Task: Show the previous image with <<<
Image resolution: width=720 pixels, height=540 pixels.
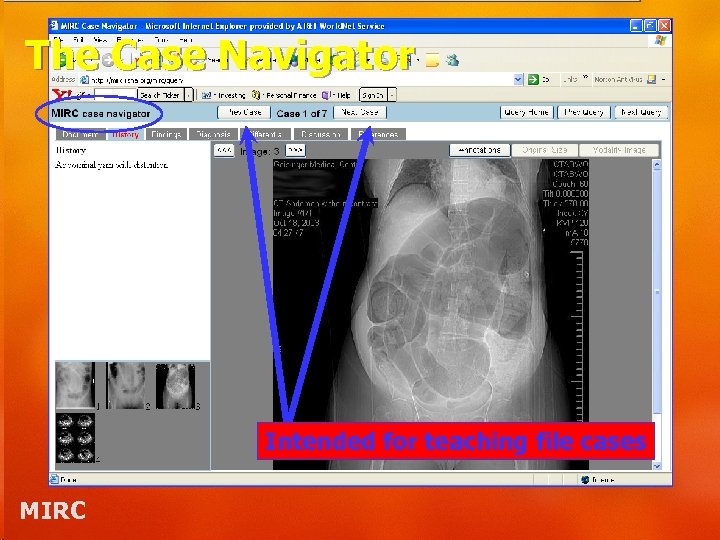Action: click(x=224, y=151)
